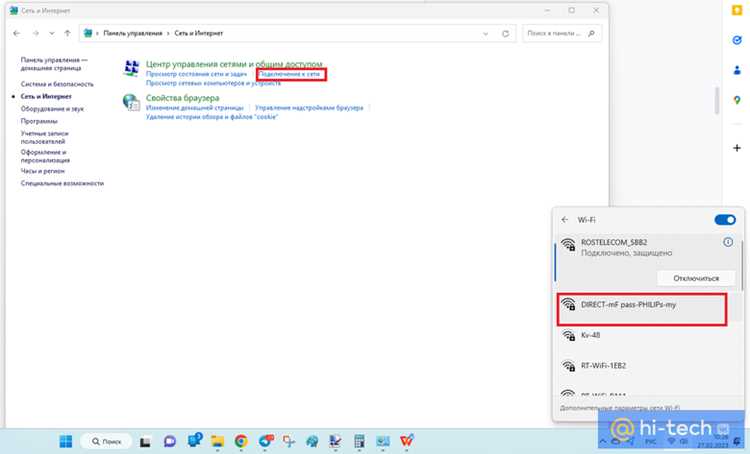Open ROSTELECOM_58B2 network properties info icon
The width and height of the screenshot is (750, 454).
coord(728,242)
